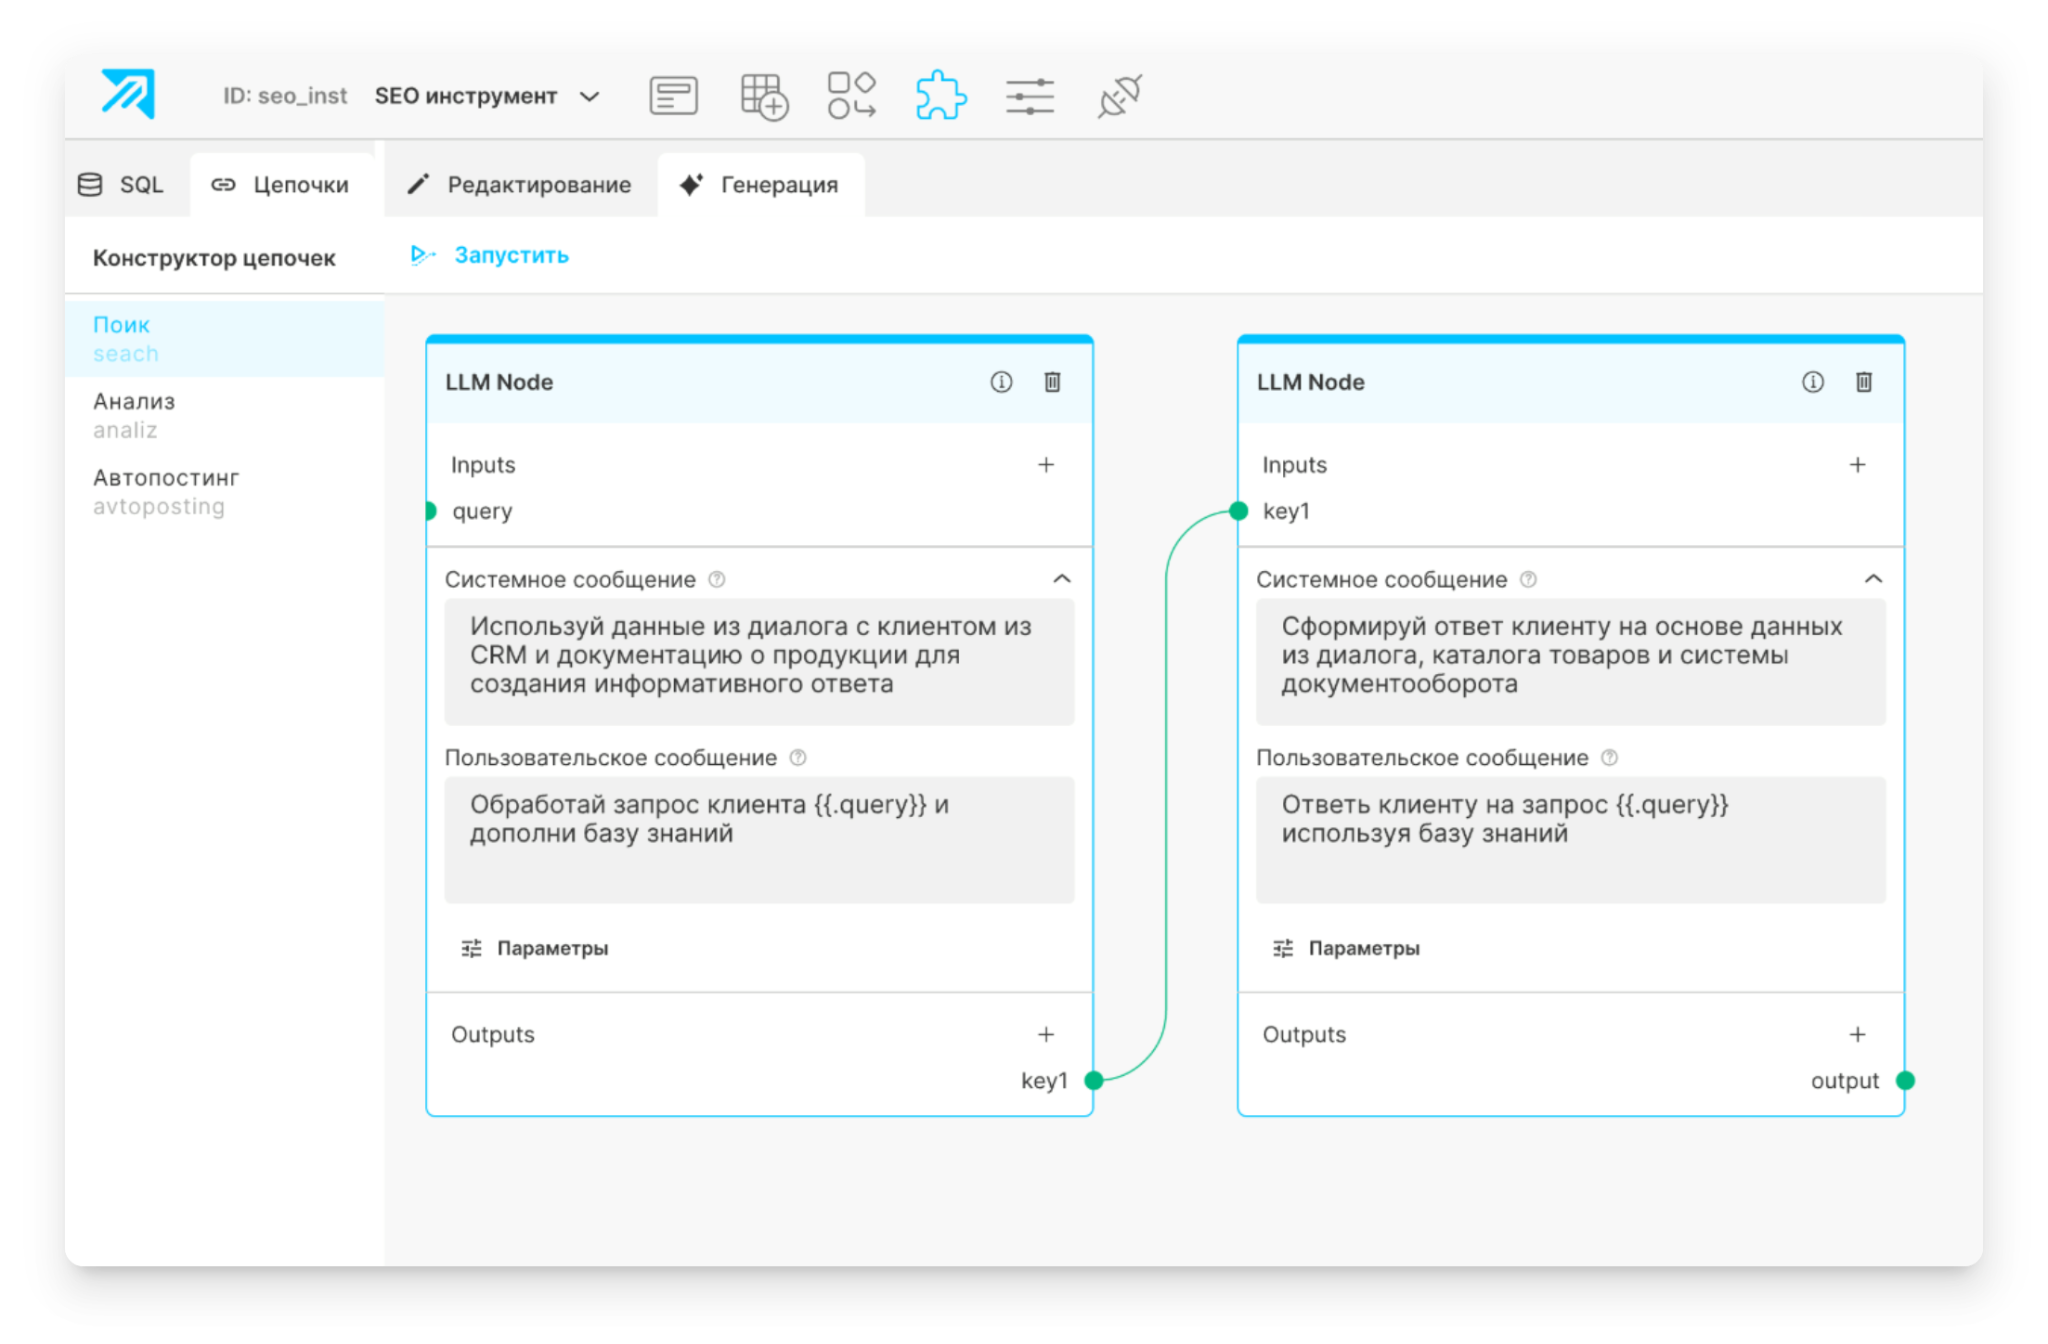Collapse Системное сообщение in second node
The image size is (2048, 1344).
coord(1873,579)
